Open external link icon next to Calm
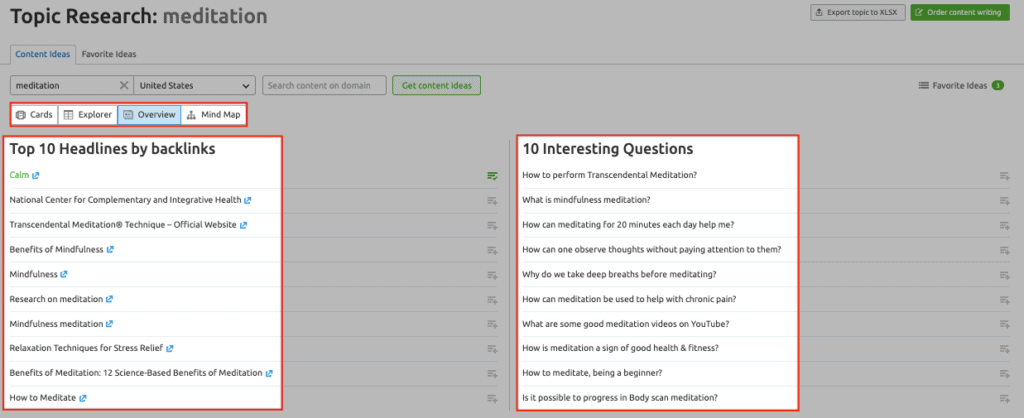Image resolution: width=1024 pixels, height=418 pixels. coord(36,175)
